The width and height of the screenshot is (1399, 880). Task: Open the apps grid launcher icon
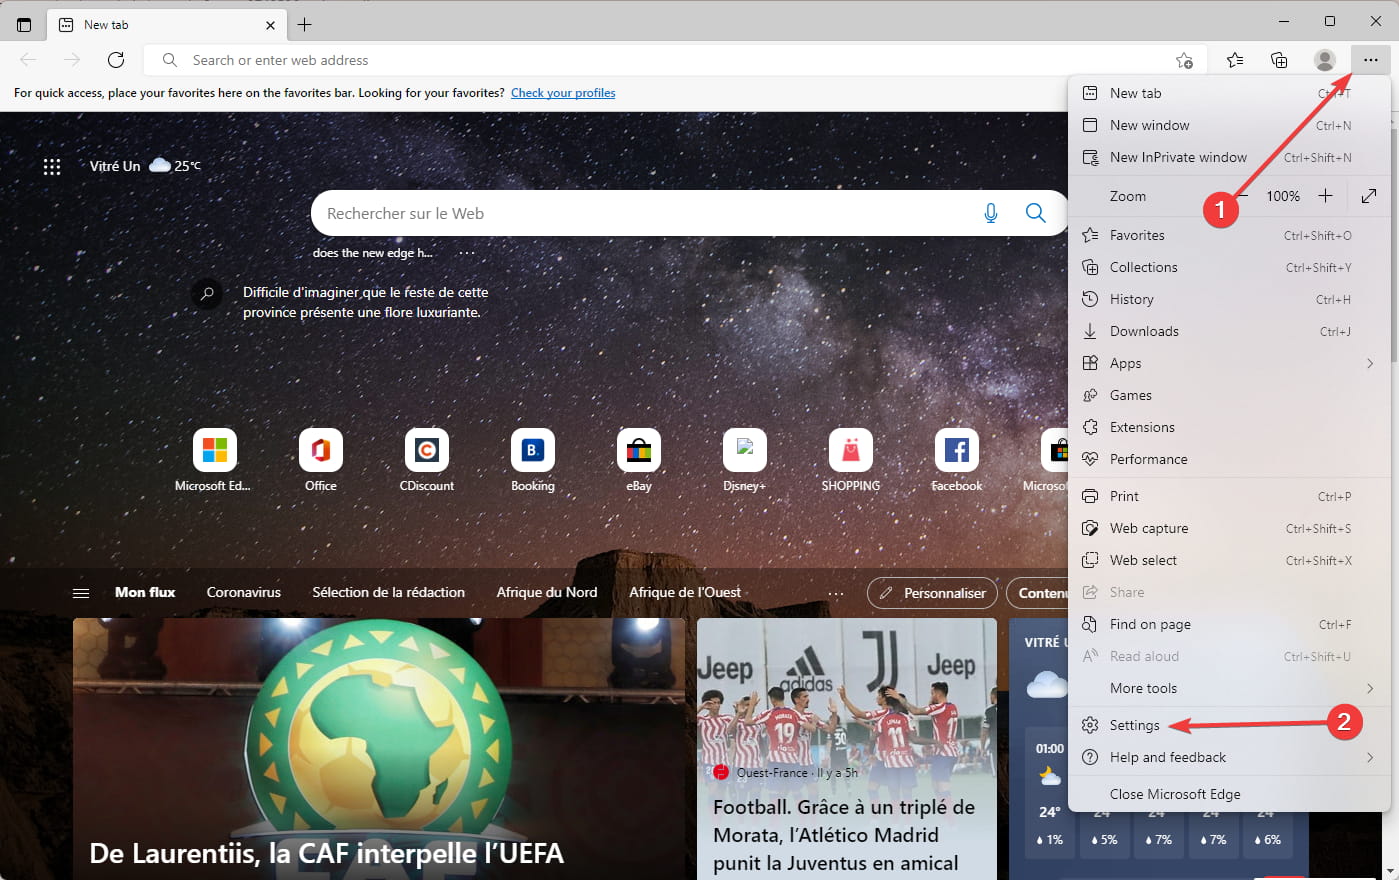tap(52, 167)
